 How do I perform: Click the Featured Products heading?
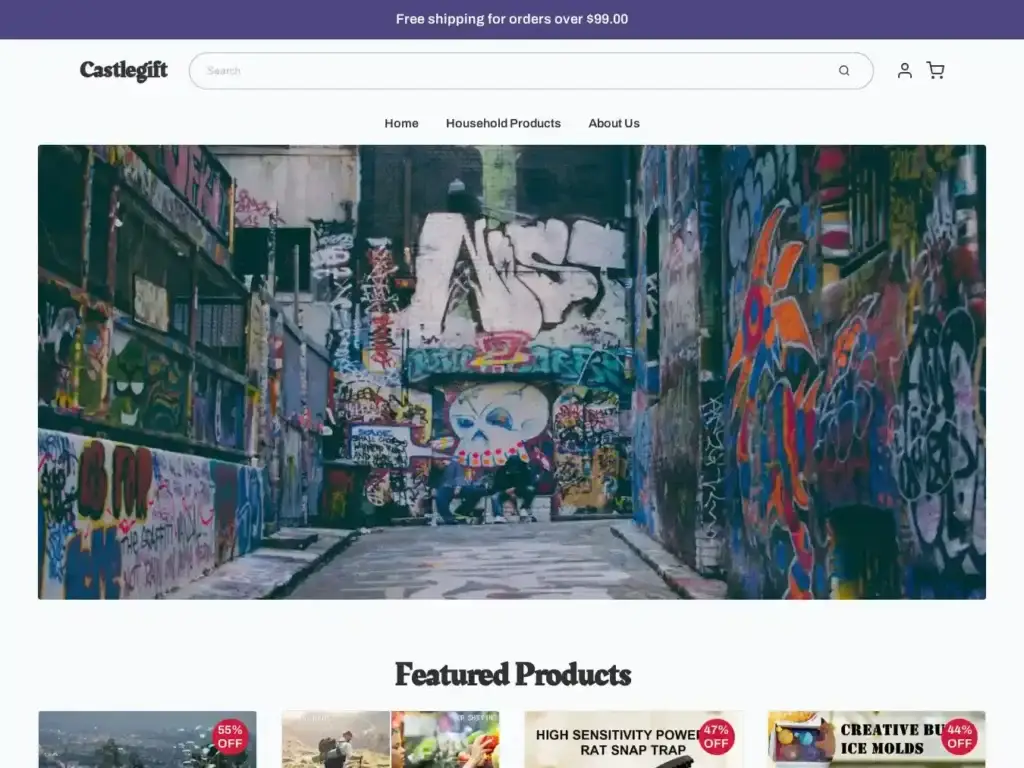click(x=512, y=674)
